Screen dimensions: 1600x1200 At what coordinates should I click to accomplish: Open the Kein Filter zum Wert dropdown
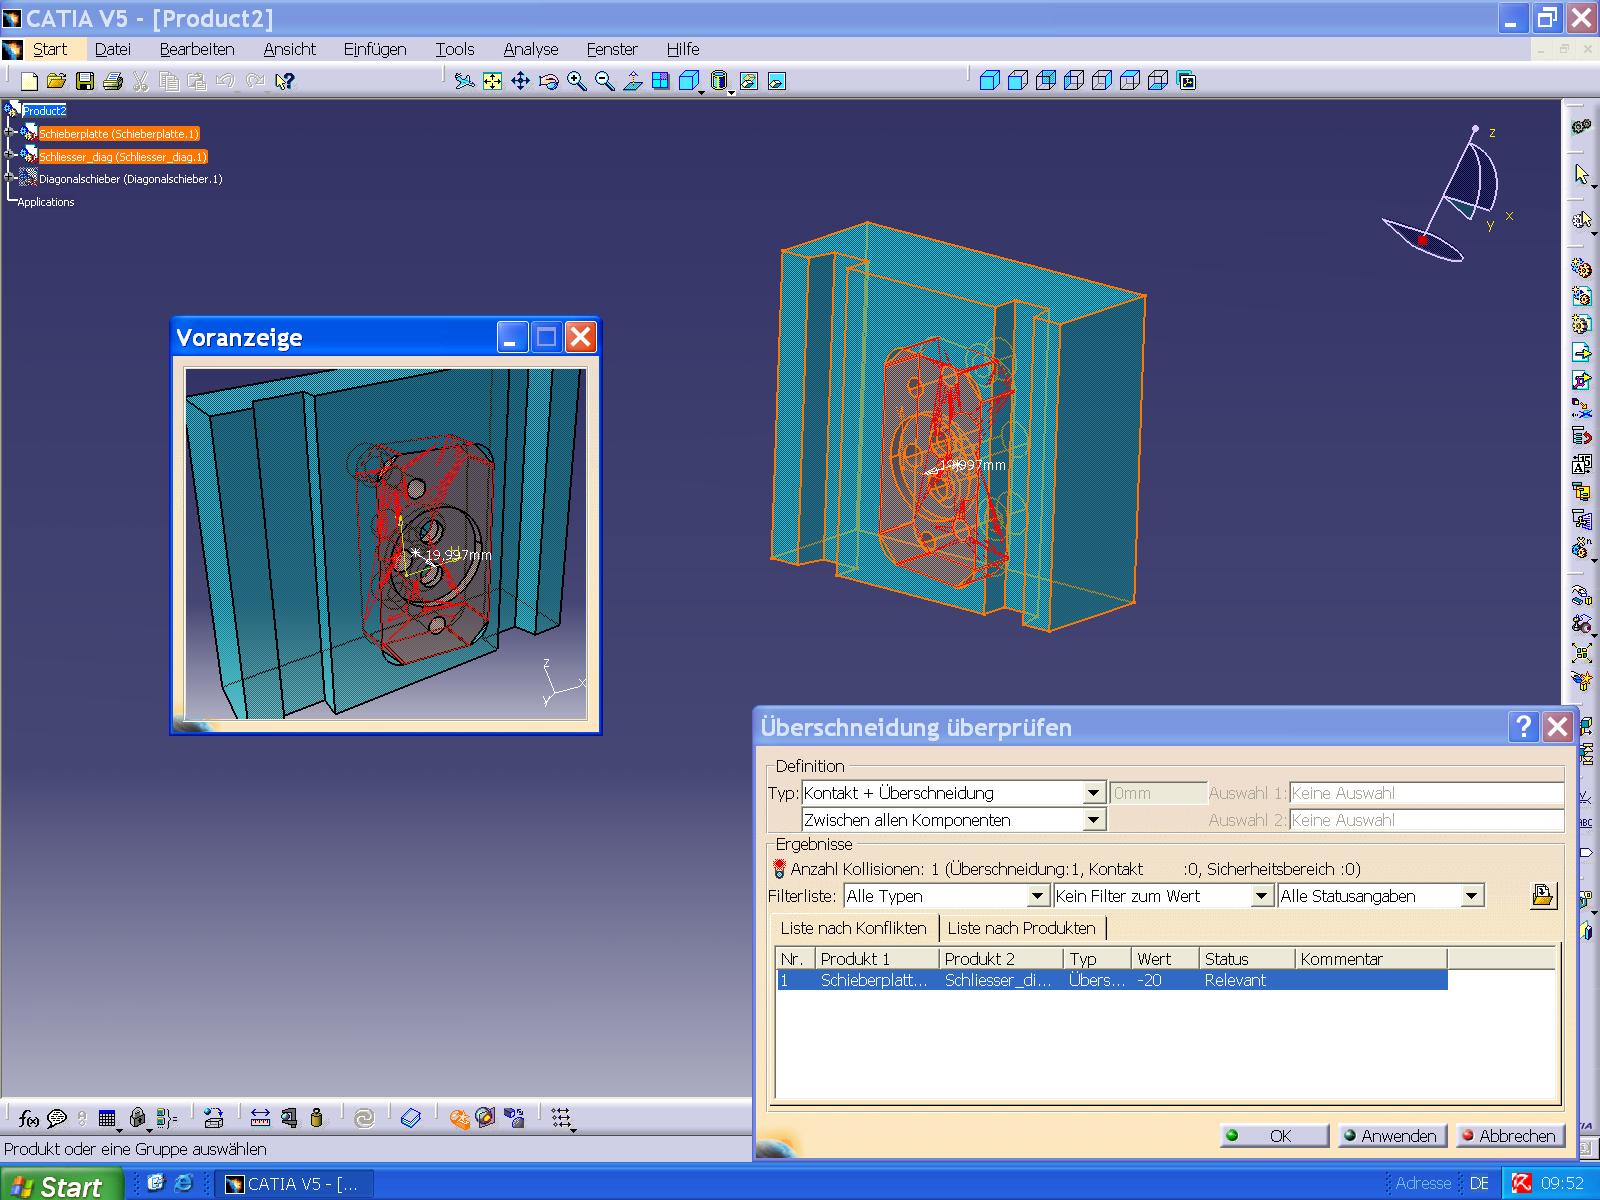[x=1262, y=896]
